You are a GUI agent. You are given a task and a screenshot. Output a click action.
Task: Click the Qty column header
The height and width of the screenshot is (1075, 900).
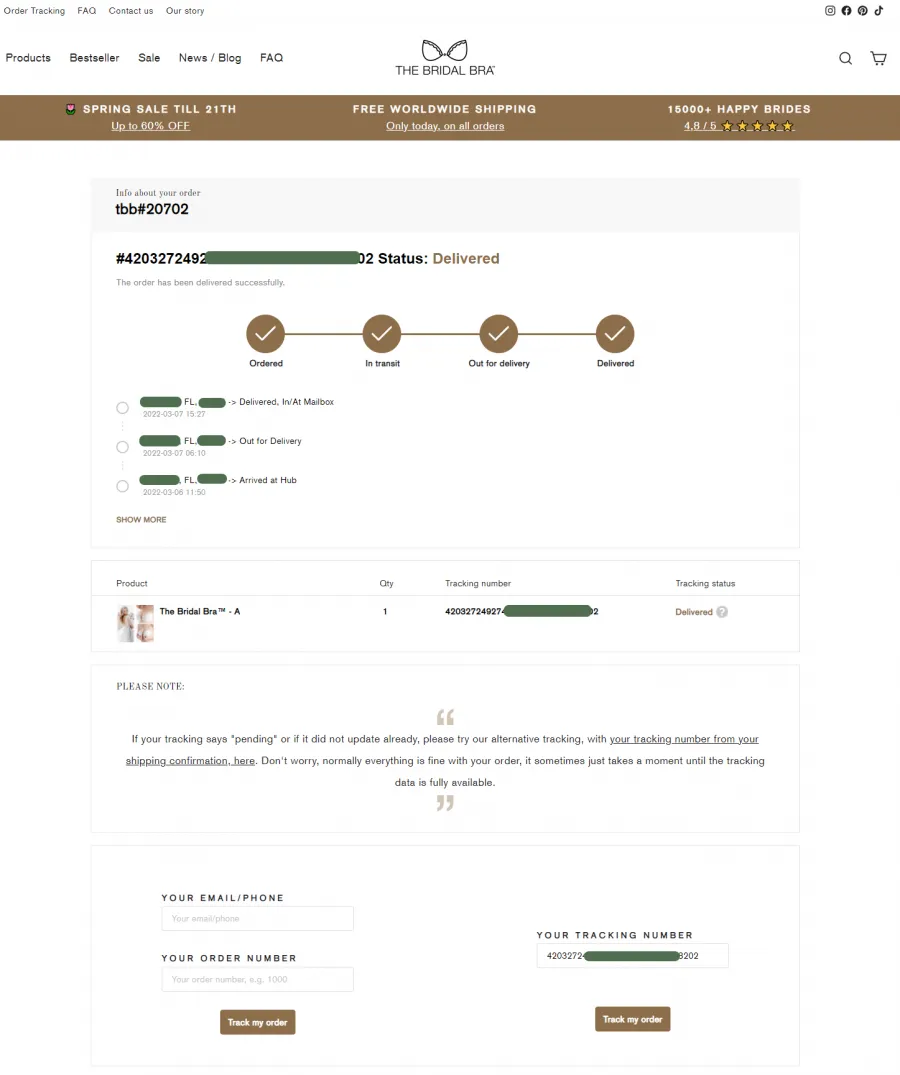[387, 583]
